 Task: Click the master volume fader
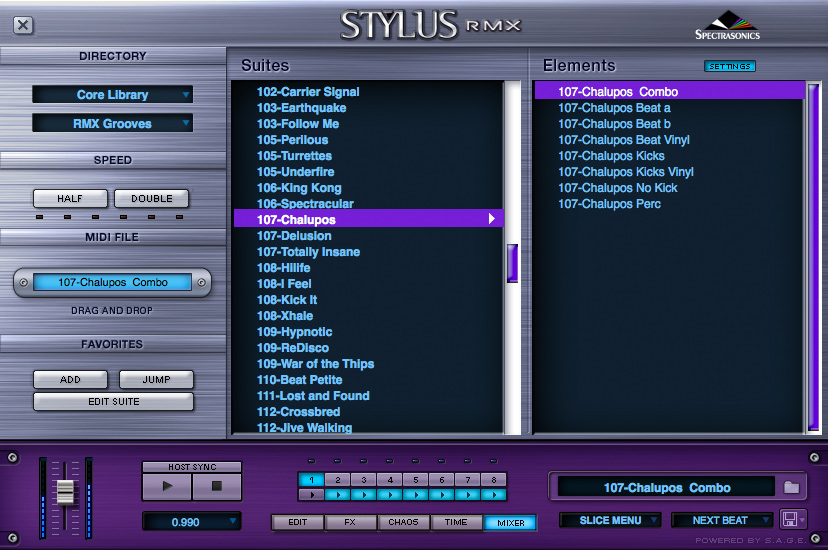(x=66, y=491)
